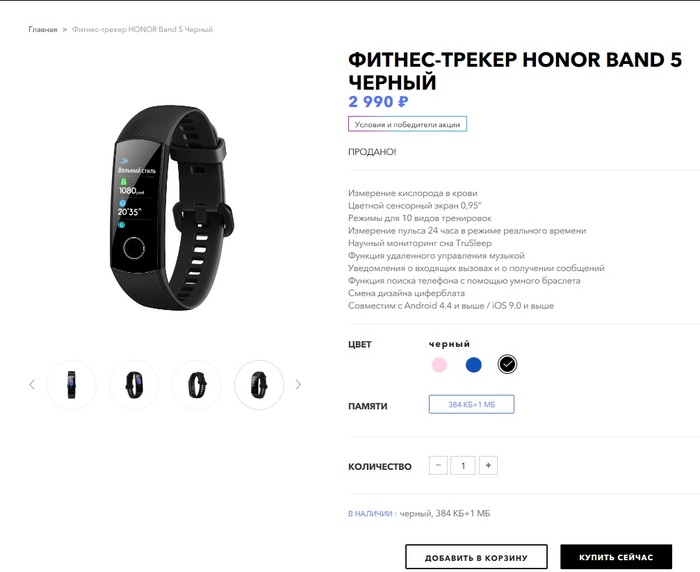This screenshot has height=572, width=700.
Task: Click the quantity input field
Action: [463, 465]
